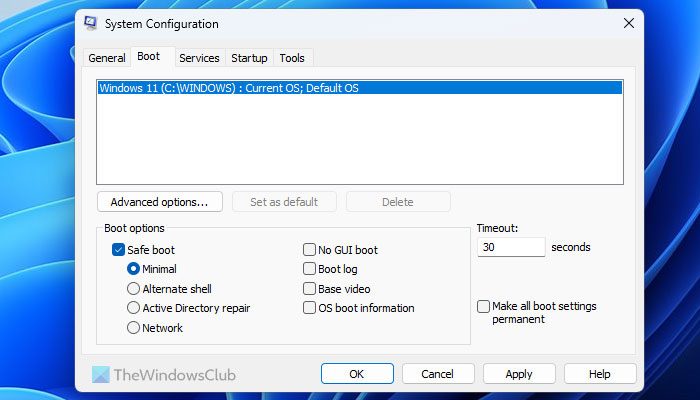Select the Windows 11 boot entry
Screen dimensions: 700x400
360,88
